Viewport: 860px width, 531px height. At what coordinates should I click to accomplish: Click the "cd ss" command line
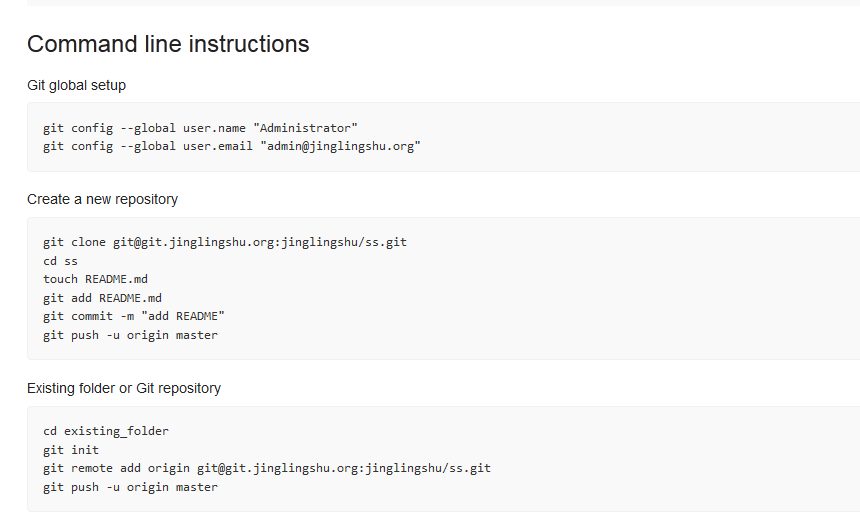tap(60, 261)
